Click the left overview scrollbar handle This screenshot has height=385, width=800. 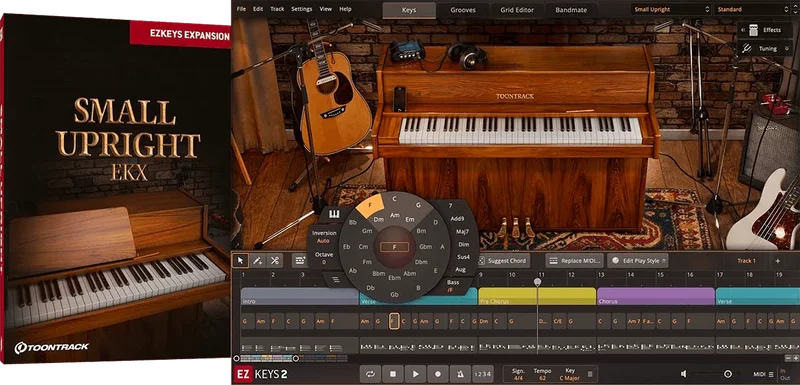(x=236, y=358)
